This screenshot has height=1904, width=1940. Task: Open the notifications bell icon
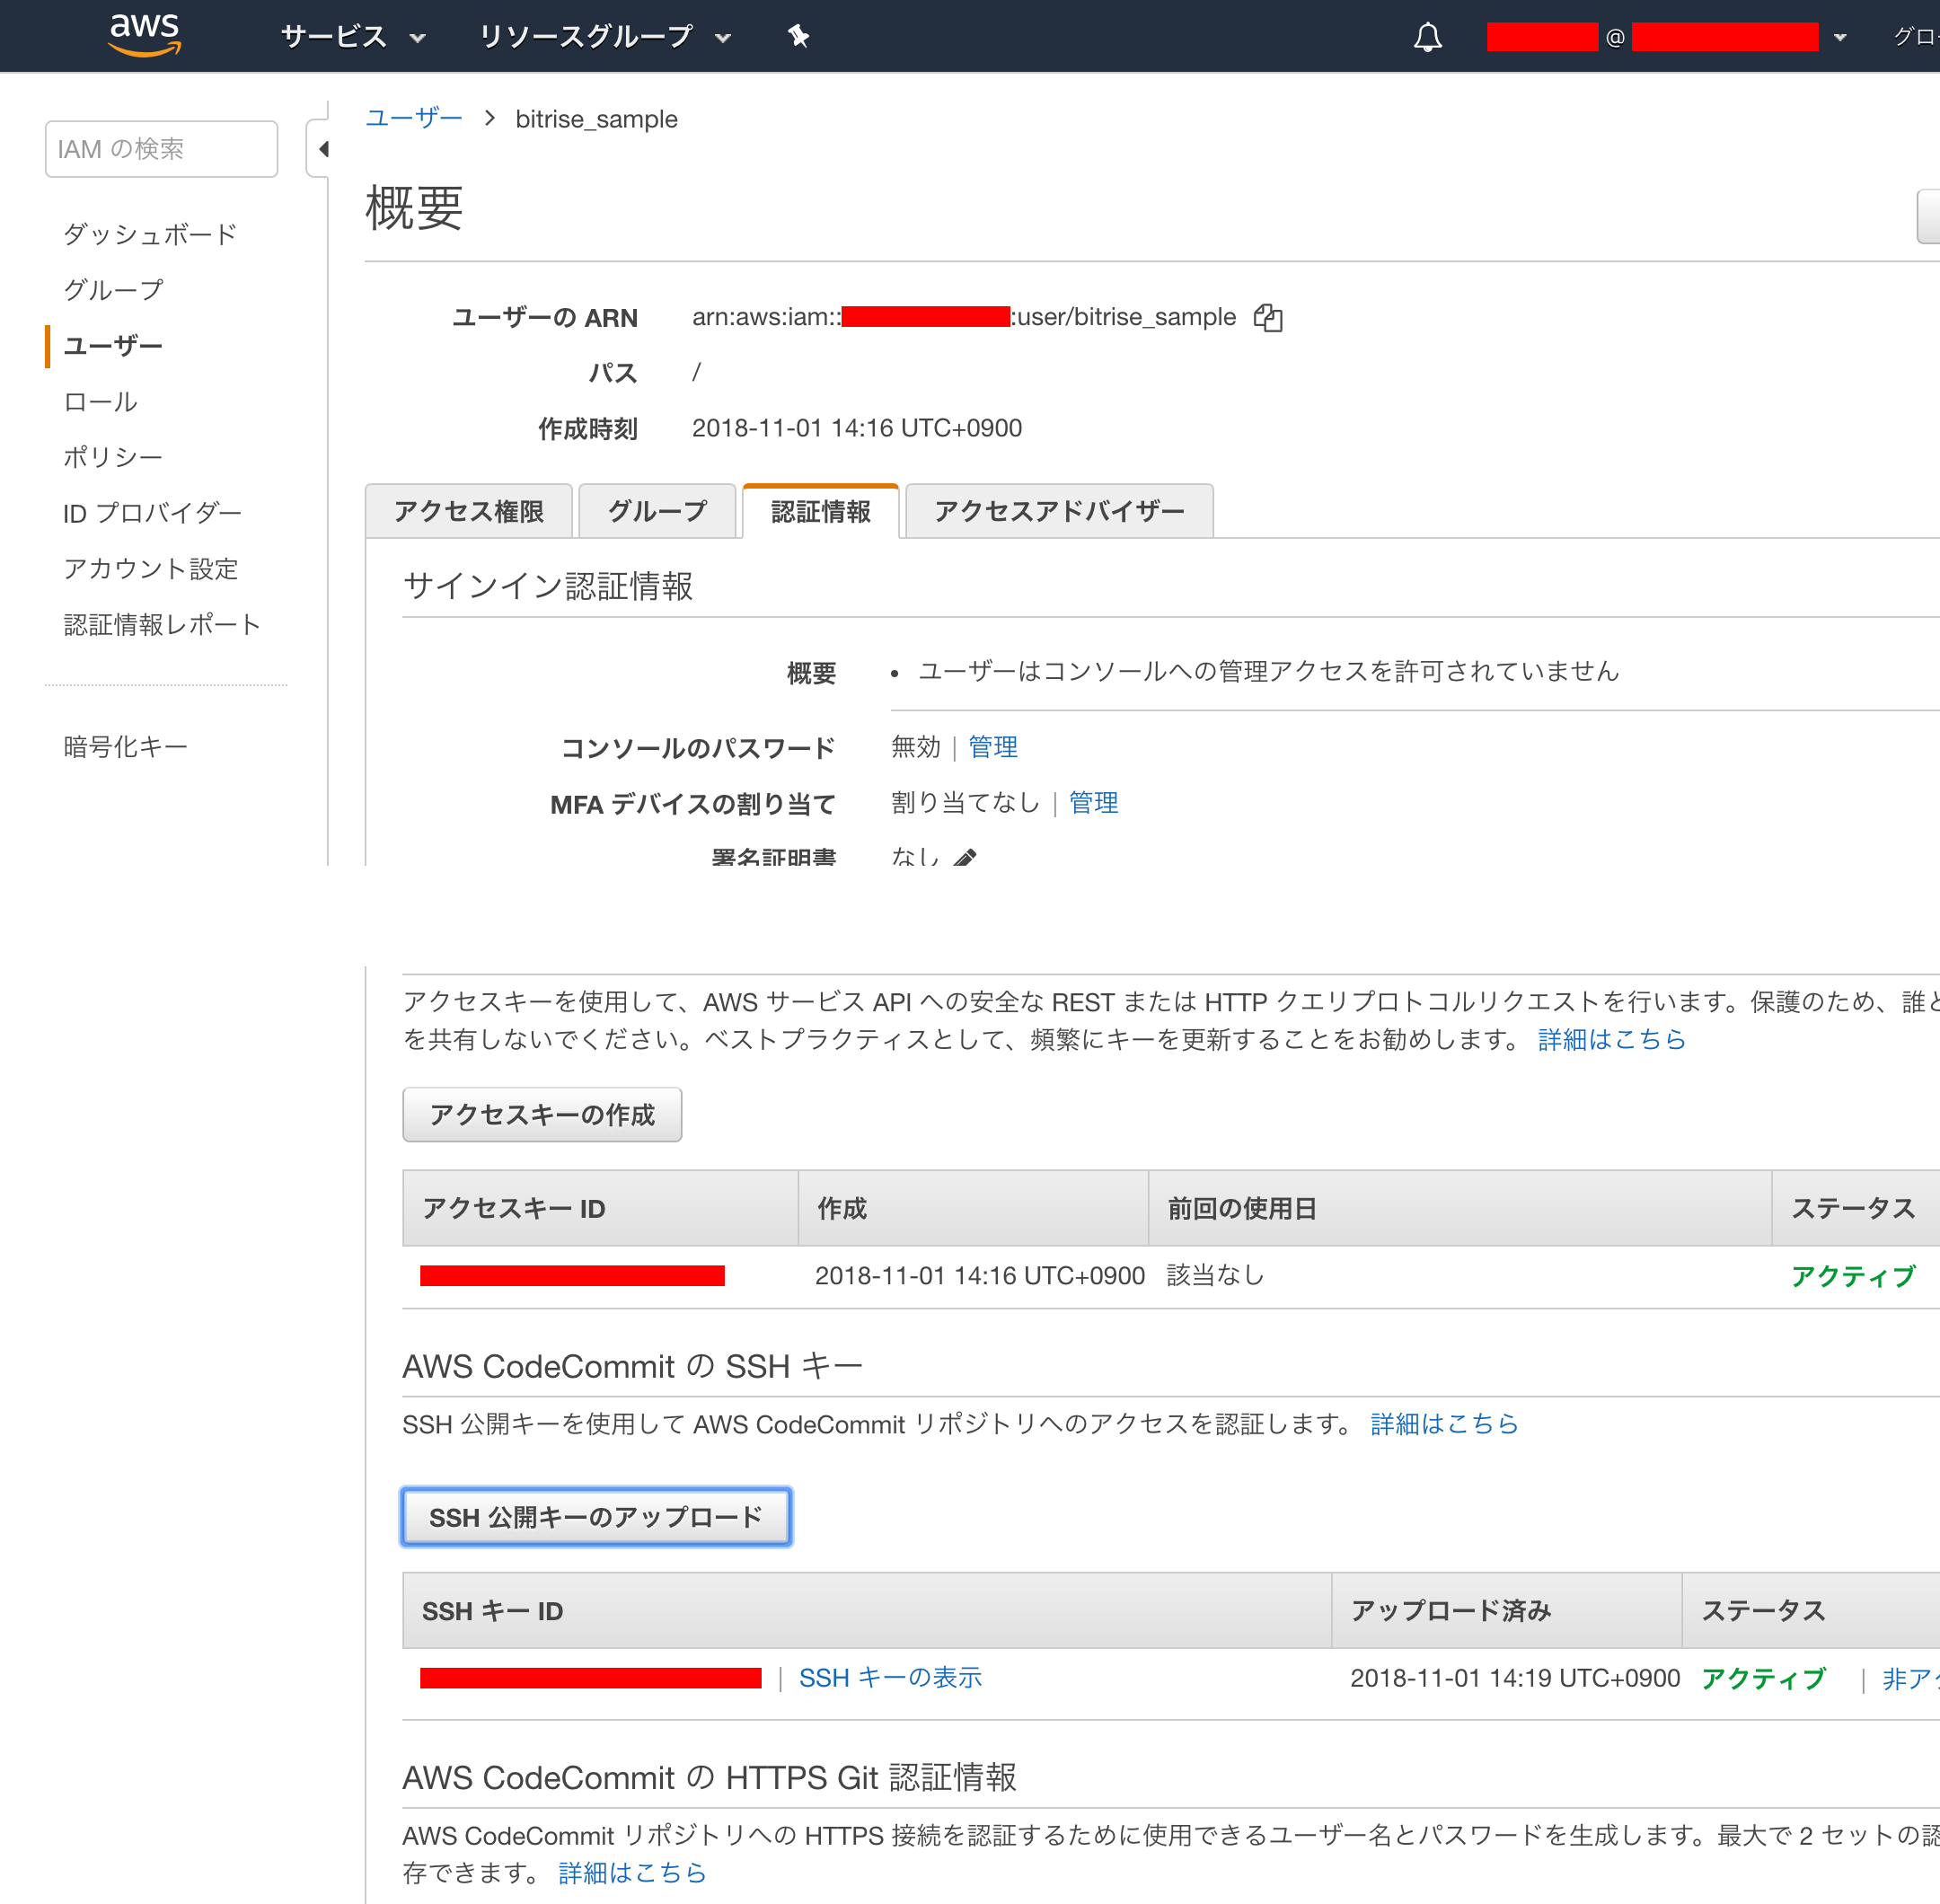click(1427, 37)
